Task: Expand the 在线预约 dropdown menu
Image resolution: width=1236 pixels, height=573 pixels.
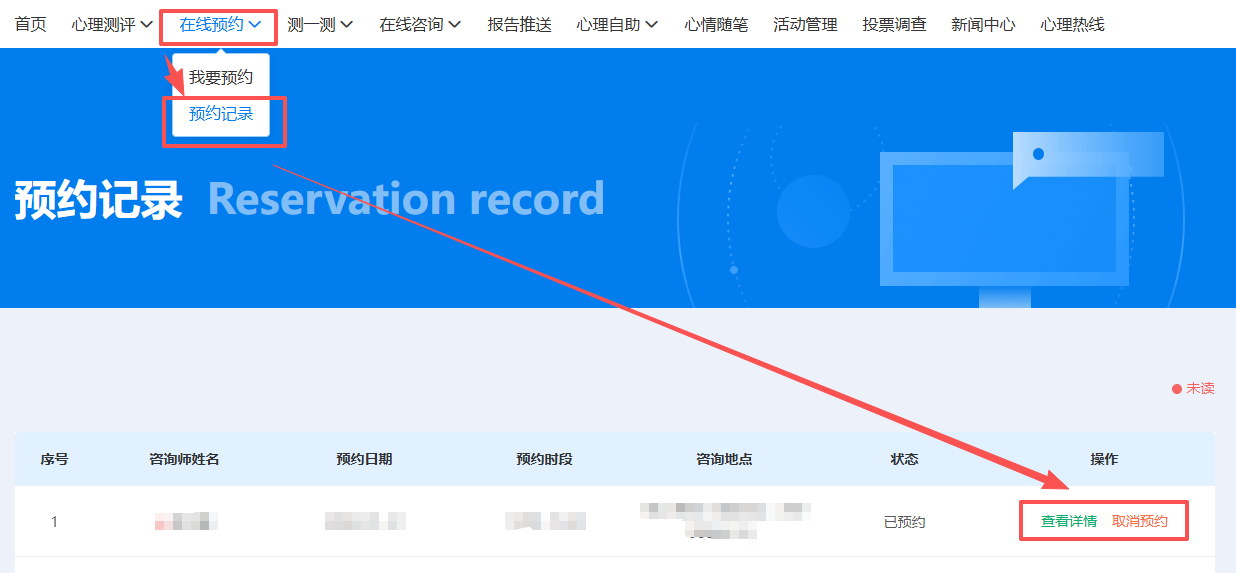Action: click(219, 24)
